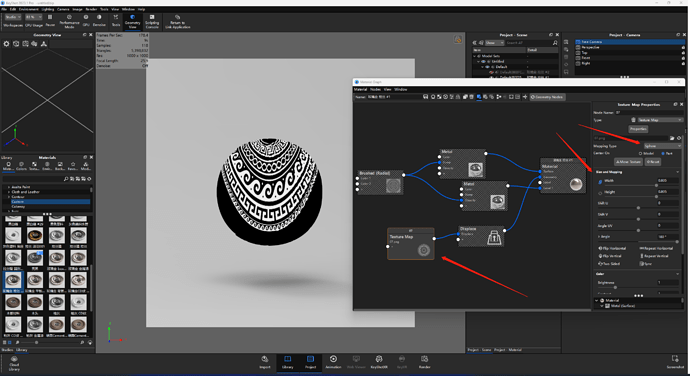The width and height of the screenshot is (690, 376).
Task: Select the Free Camera row in camera list
Action: [x=630, y=42]
